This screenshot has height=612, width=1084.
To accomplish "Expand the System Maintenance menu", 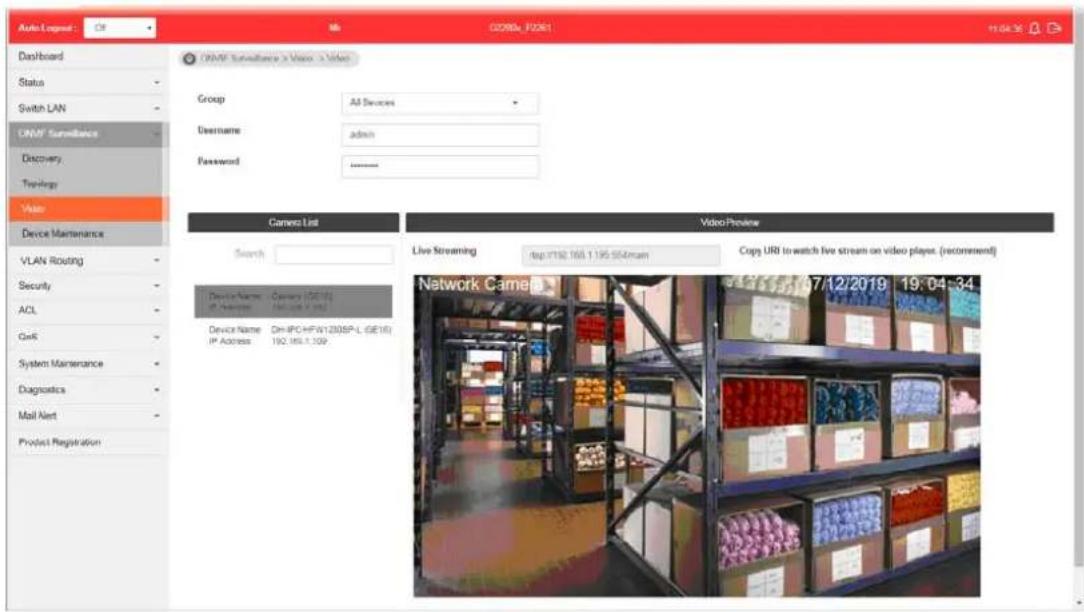I will point(88,364).
